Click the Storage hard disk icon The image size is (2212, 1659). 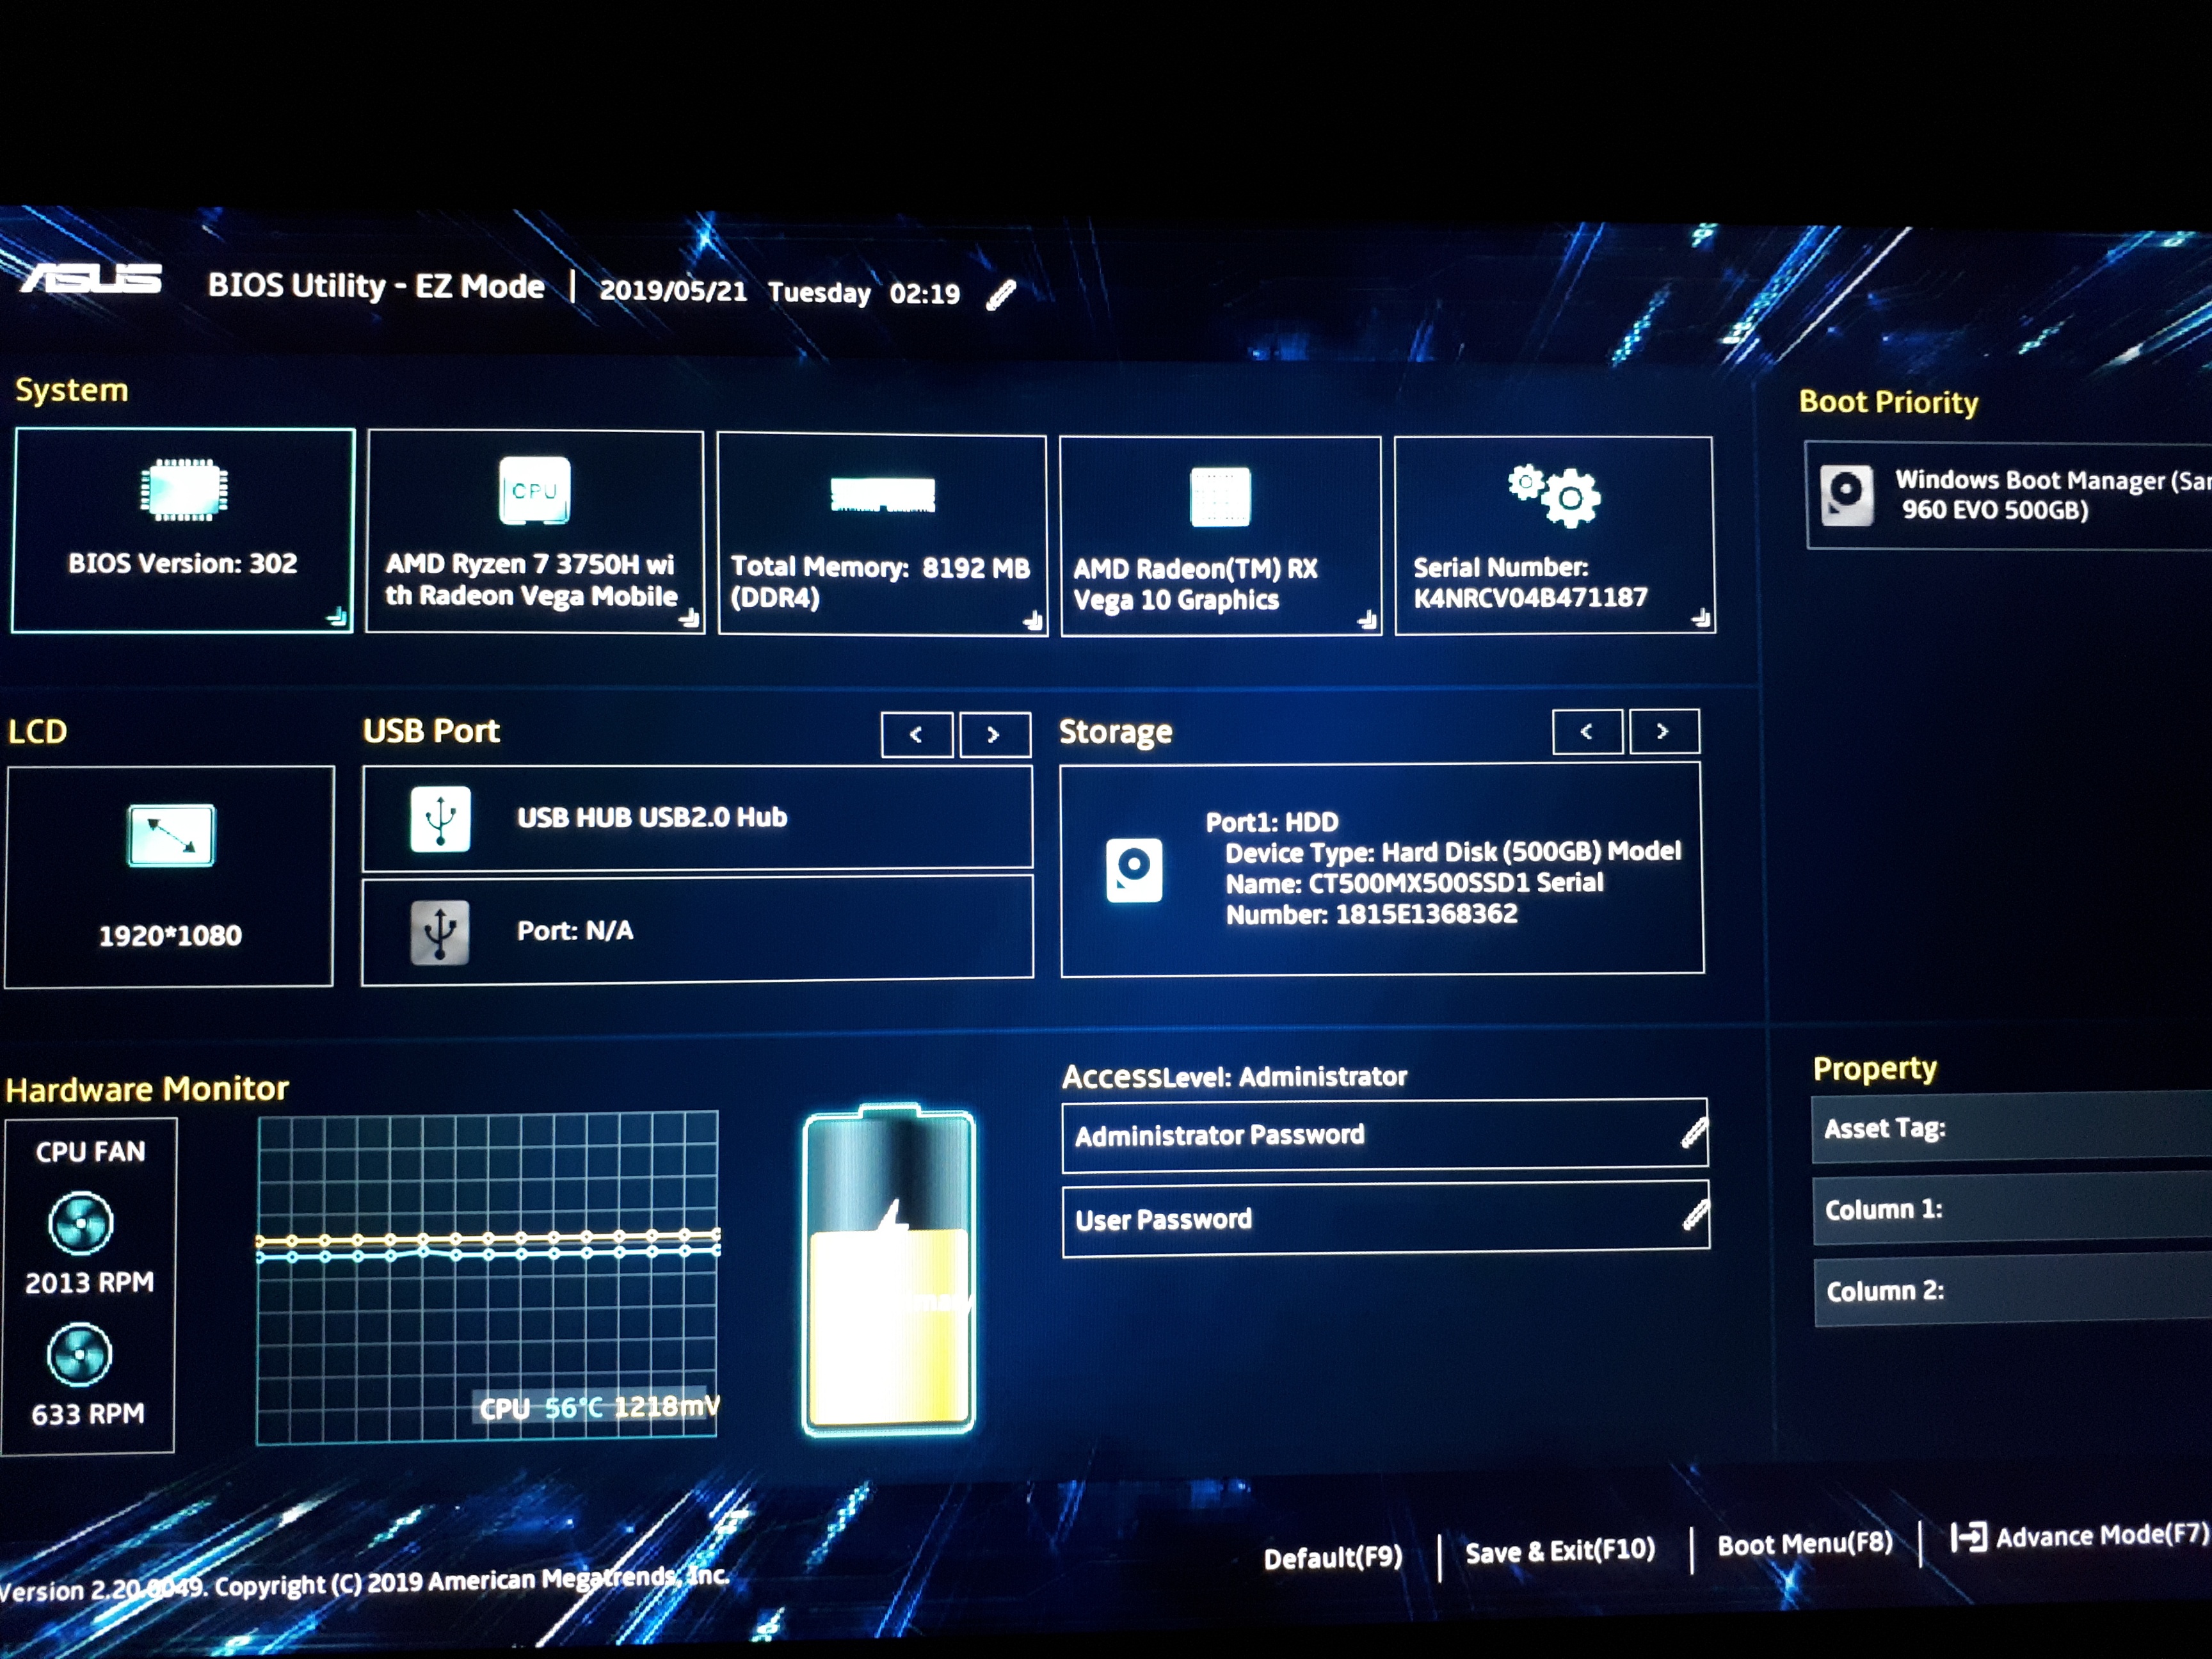(1134, 870)
